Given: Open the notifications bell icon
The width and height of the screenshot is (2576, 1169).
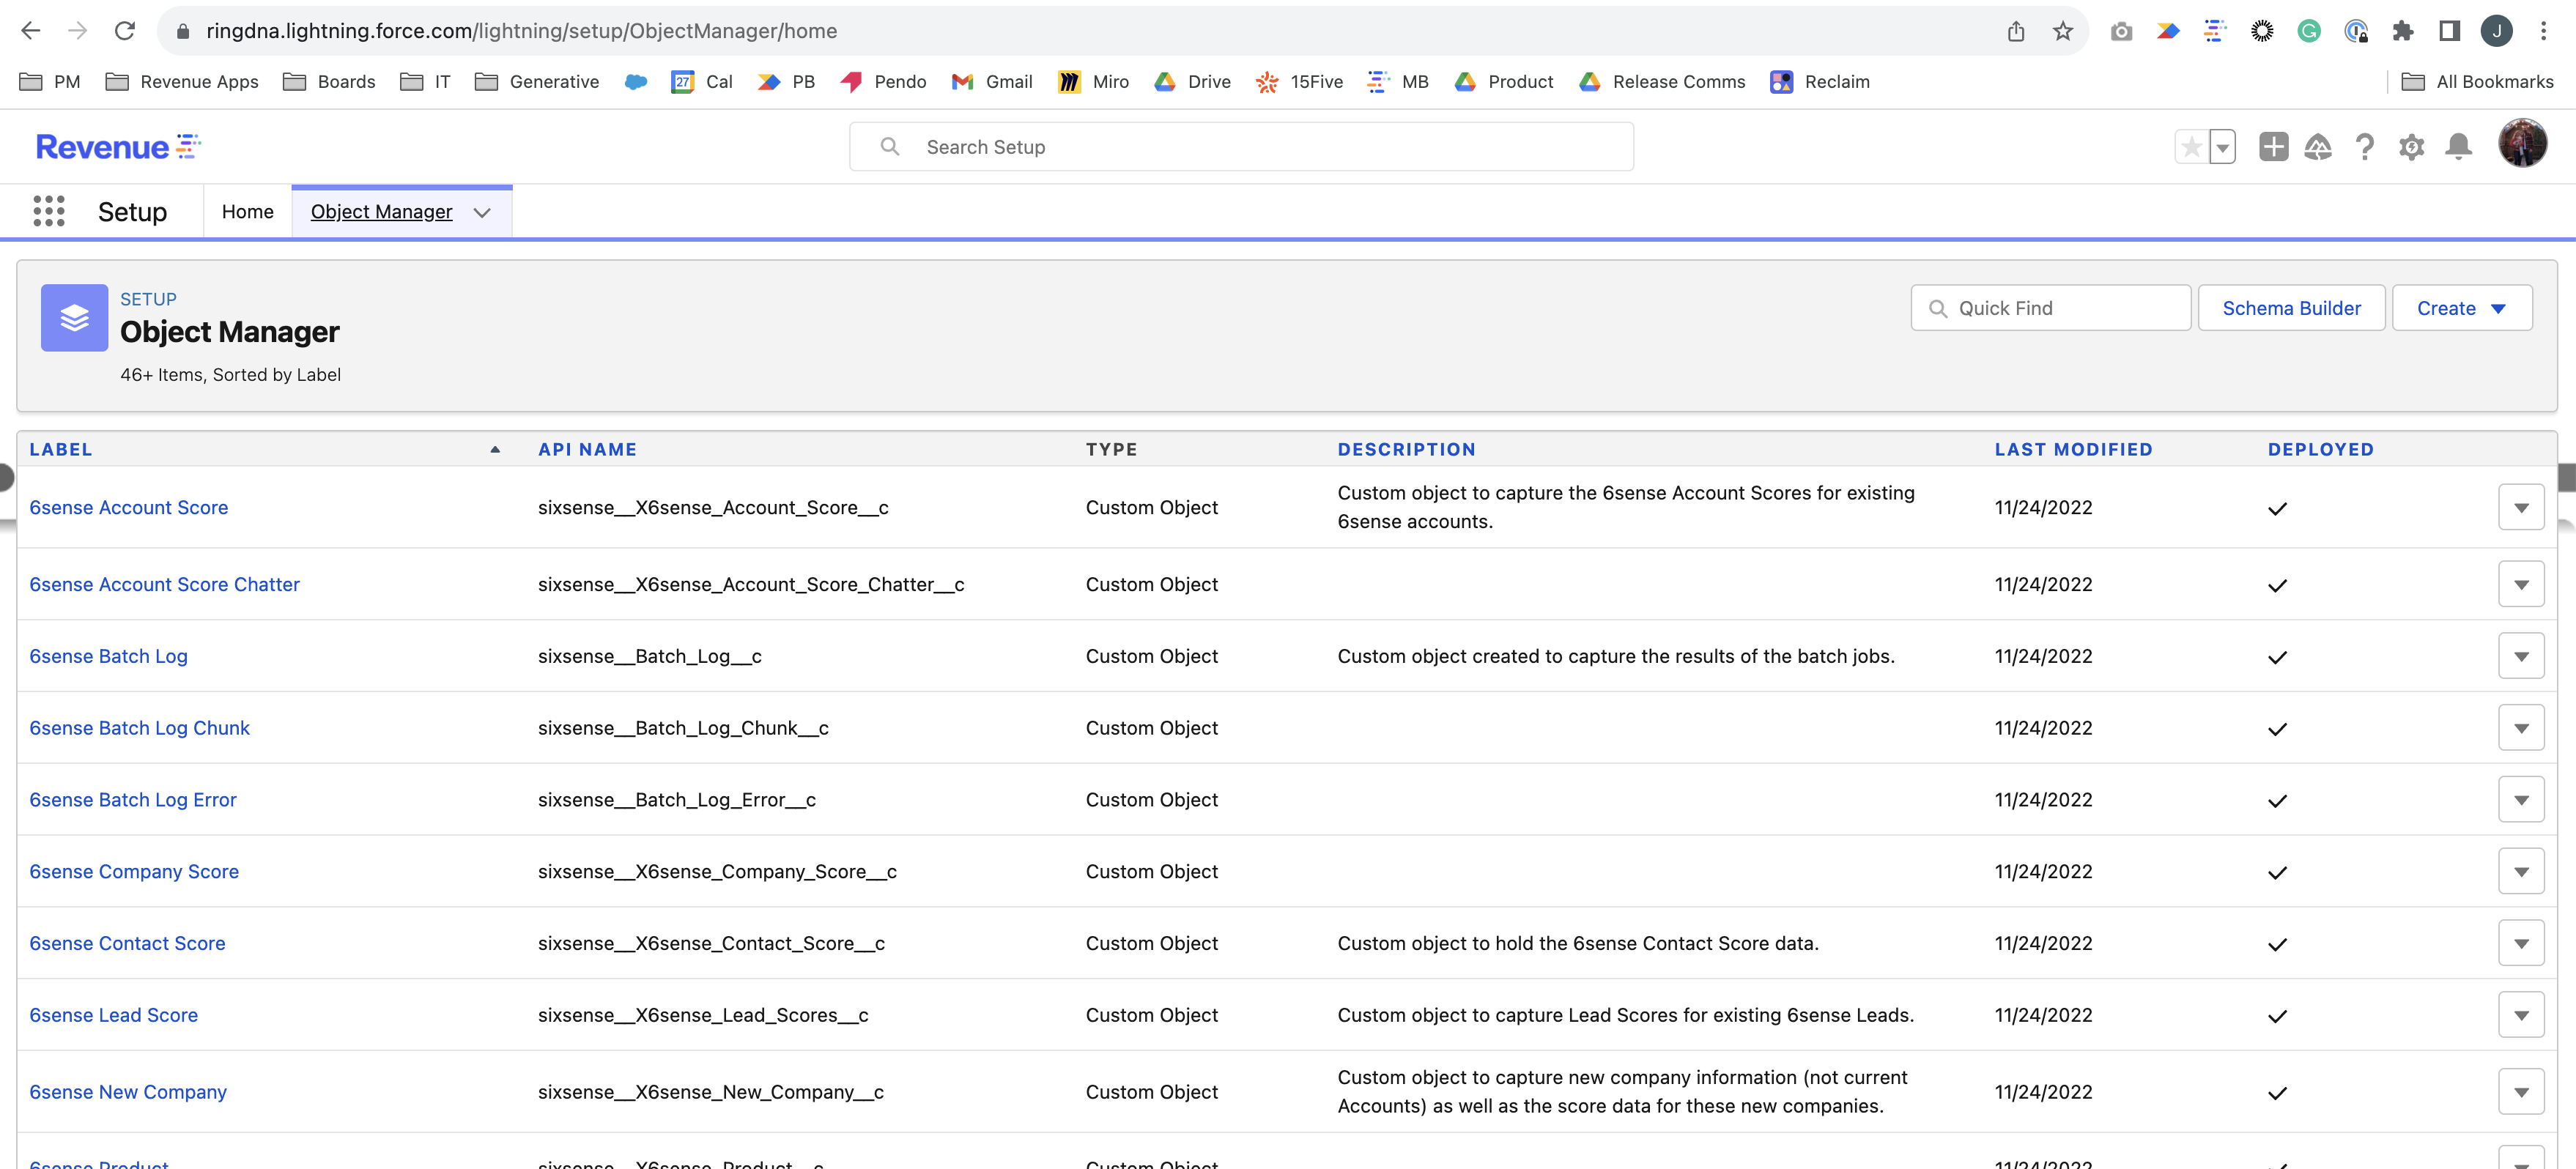Looking at the screenshot, I should 2459,147.
